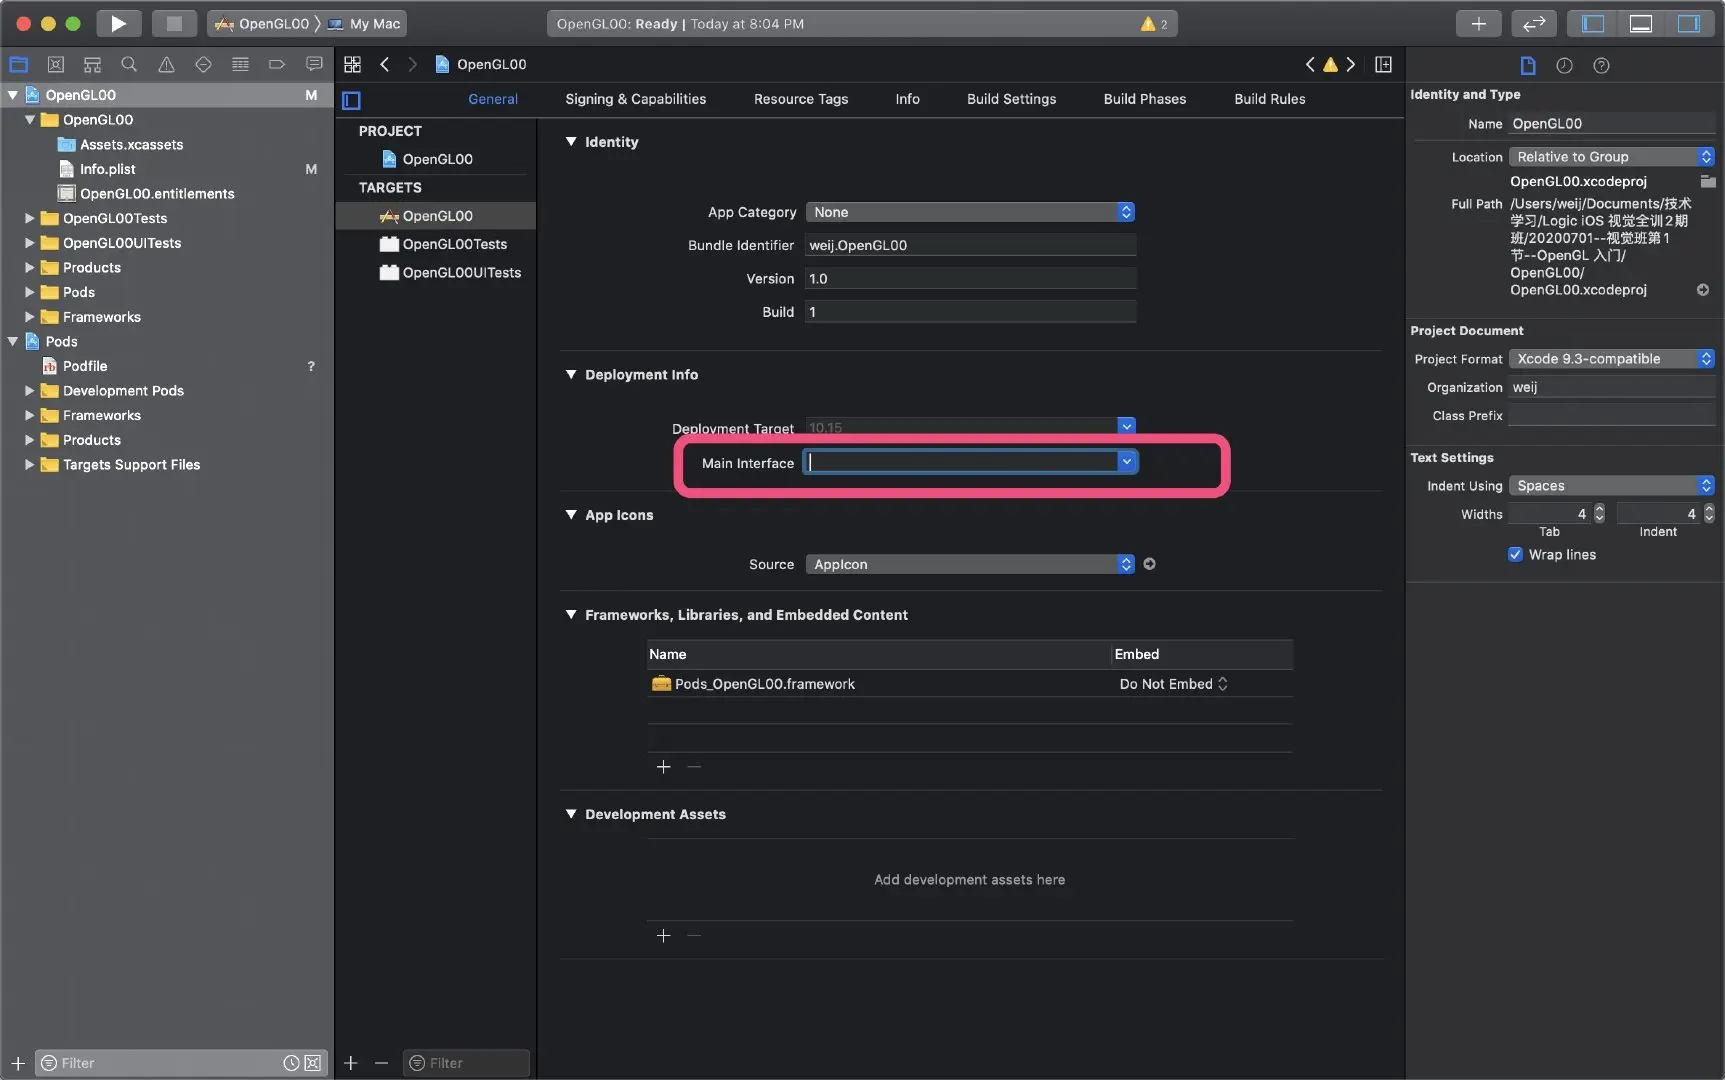Stop the running build

click(174, 23)
